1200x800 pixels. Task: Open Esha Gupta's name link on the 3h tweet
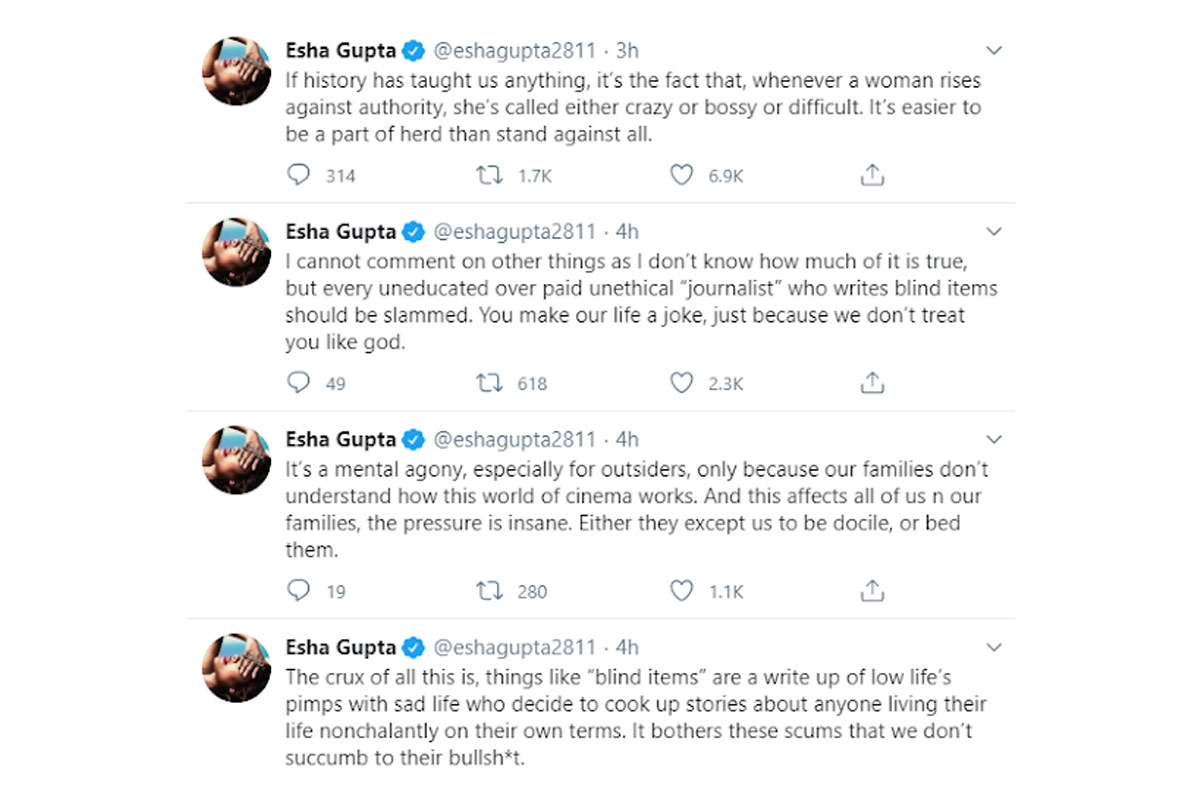[341, 50]
